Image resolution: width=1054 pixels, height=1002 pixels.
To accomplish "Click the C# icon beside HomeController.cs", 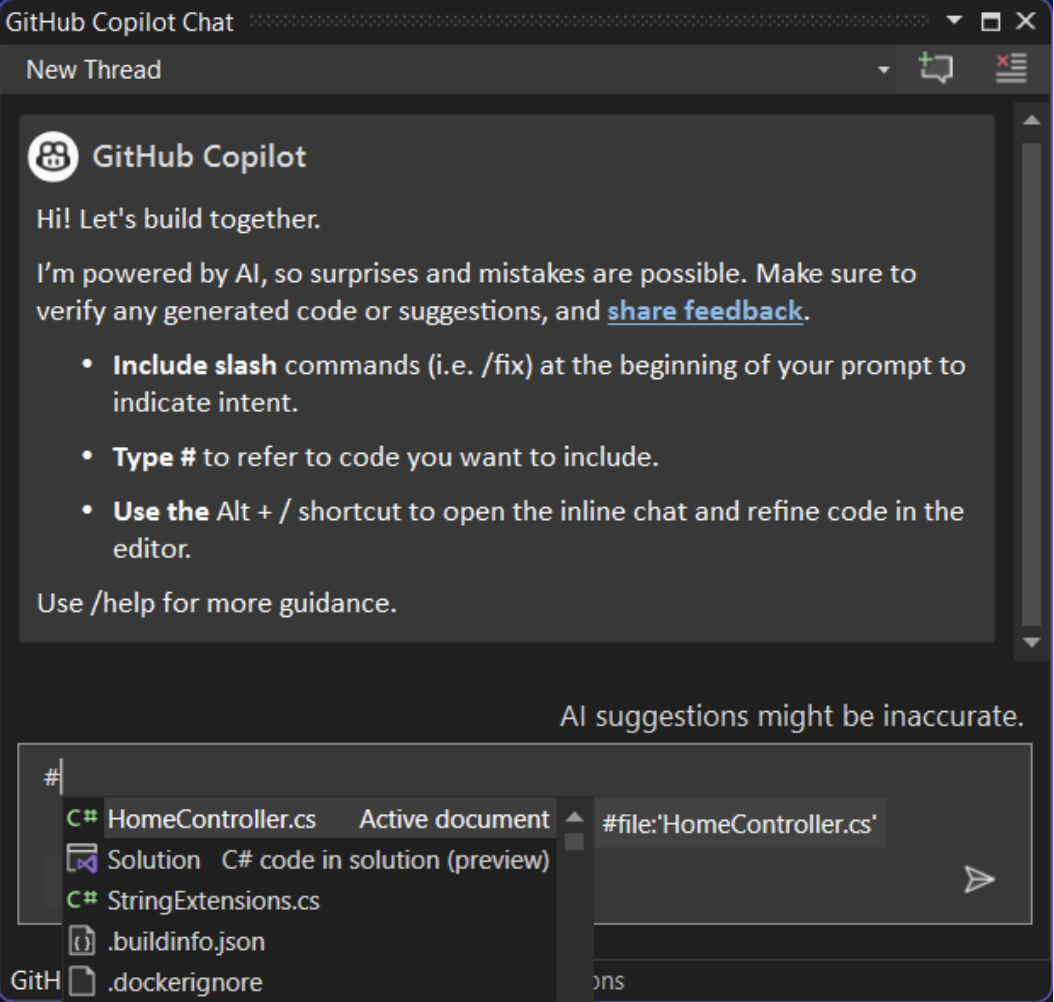I will 82,819.
